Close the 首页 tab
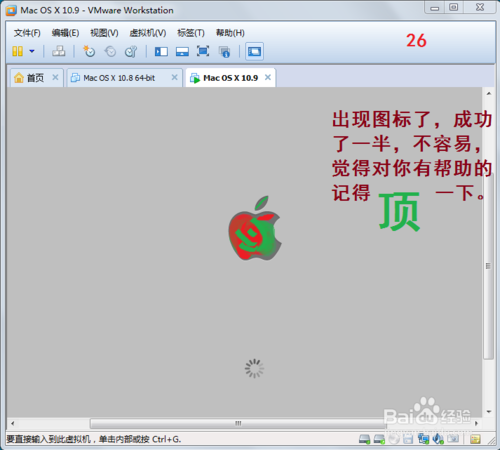 pyautogui.click(x=55, y=77)
